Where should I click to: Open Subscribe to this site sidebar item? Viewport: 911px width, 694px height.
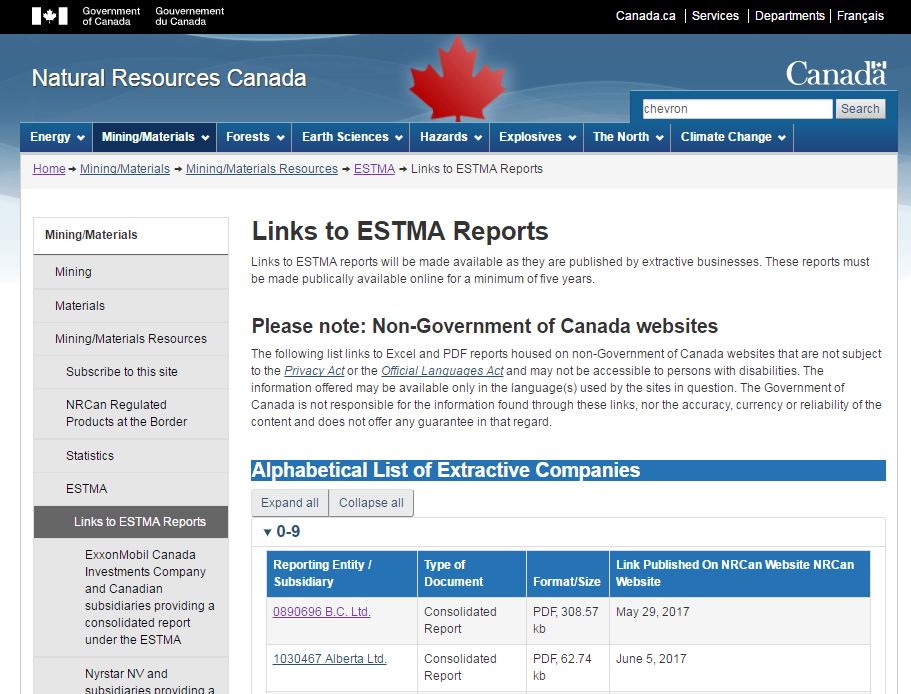[131, 372]
